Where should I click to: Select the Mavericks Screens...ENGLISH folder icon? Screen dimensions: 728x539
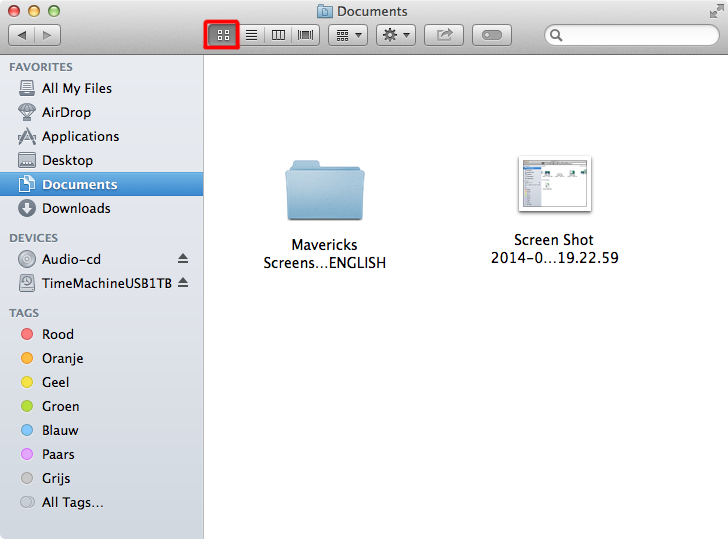[x=325, y=190]
